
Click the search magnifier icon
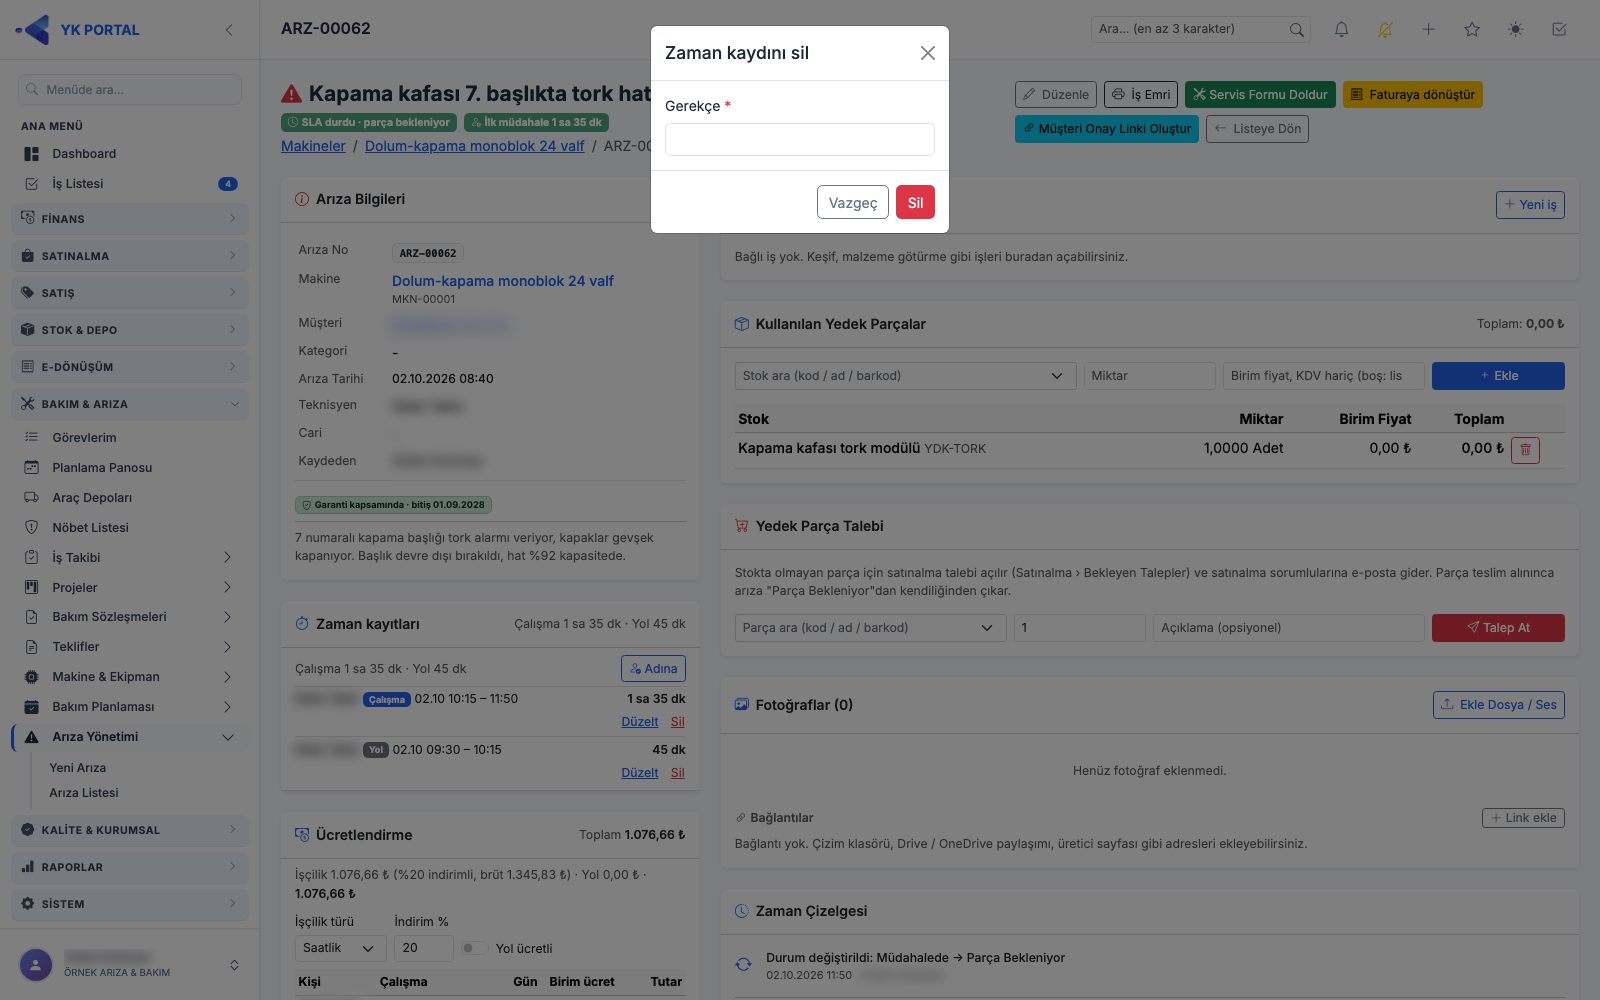point(1297,29)
